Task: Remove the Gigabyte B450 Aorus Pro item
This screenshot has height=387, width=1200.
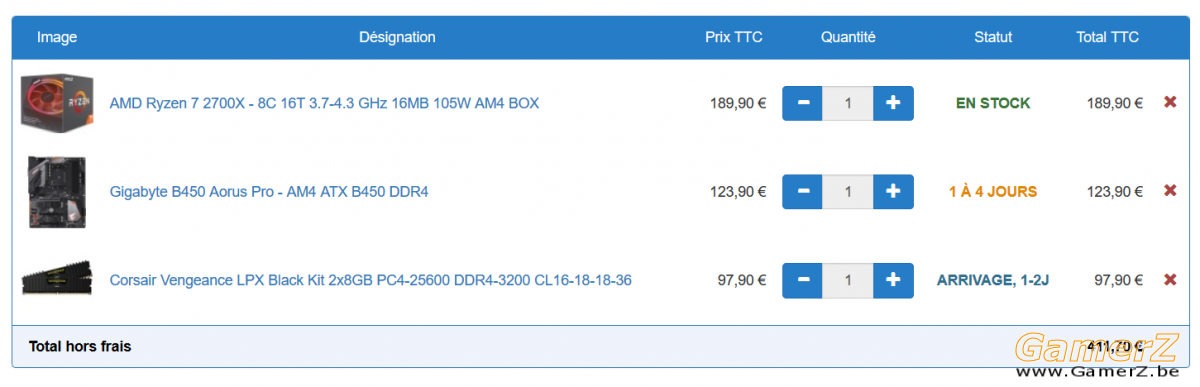Action: 1170,191
